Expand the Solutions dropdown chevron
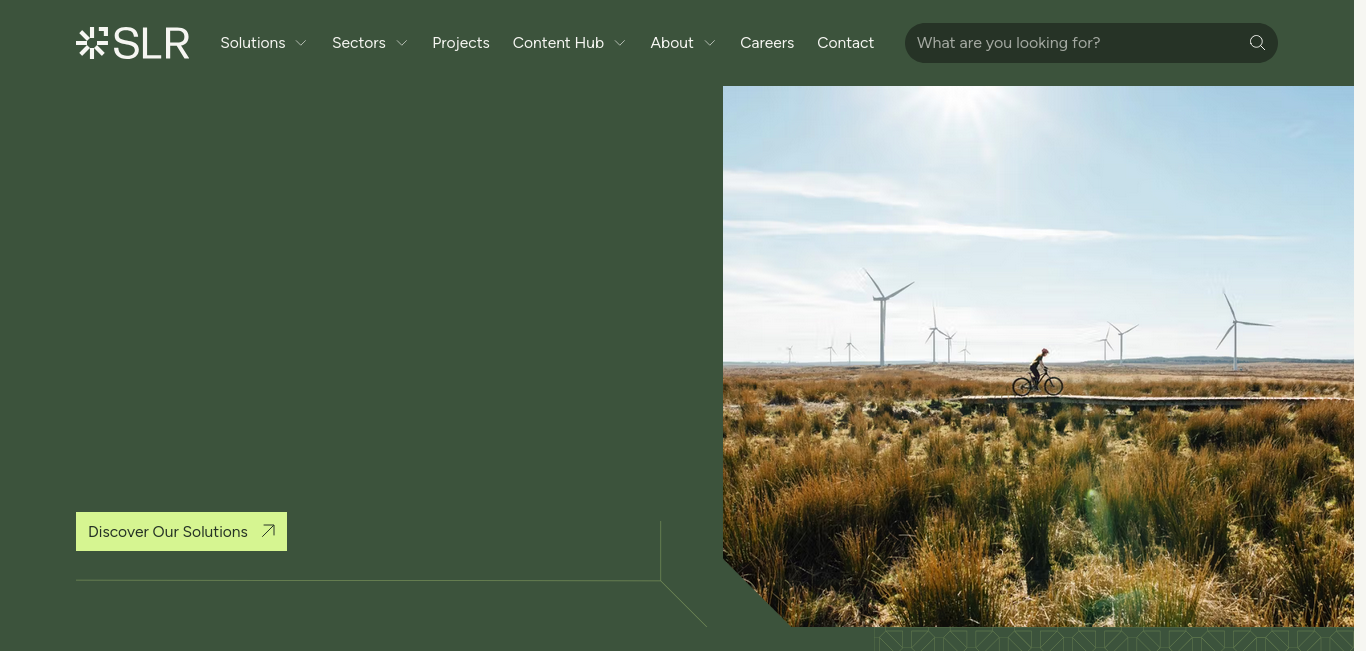The image size is (1366, 651). click(x=301, y=43)
